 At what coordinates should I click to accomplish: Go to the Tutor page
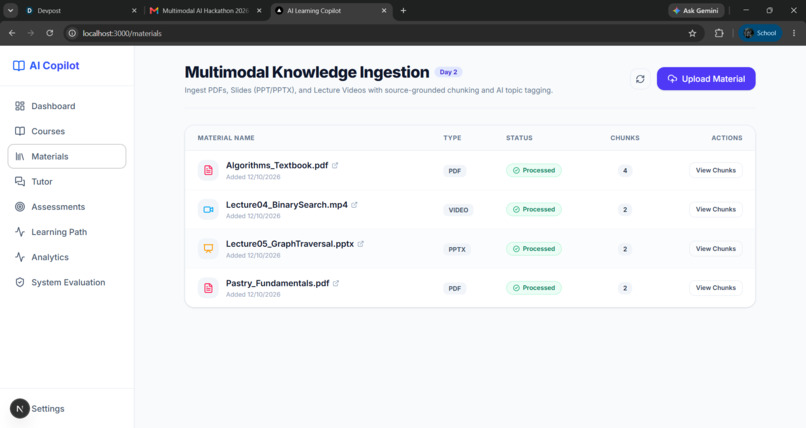click(x=67, y=181)
